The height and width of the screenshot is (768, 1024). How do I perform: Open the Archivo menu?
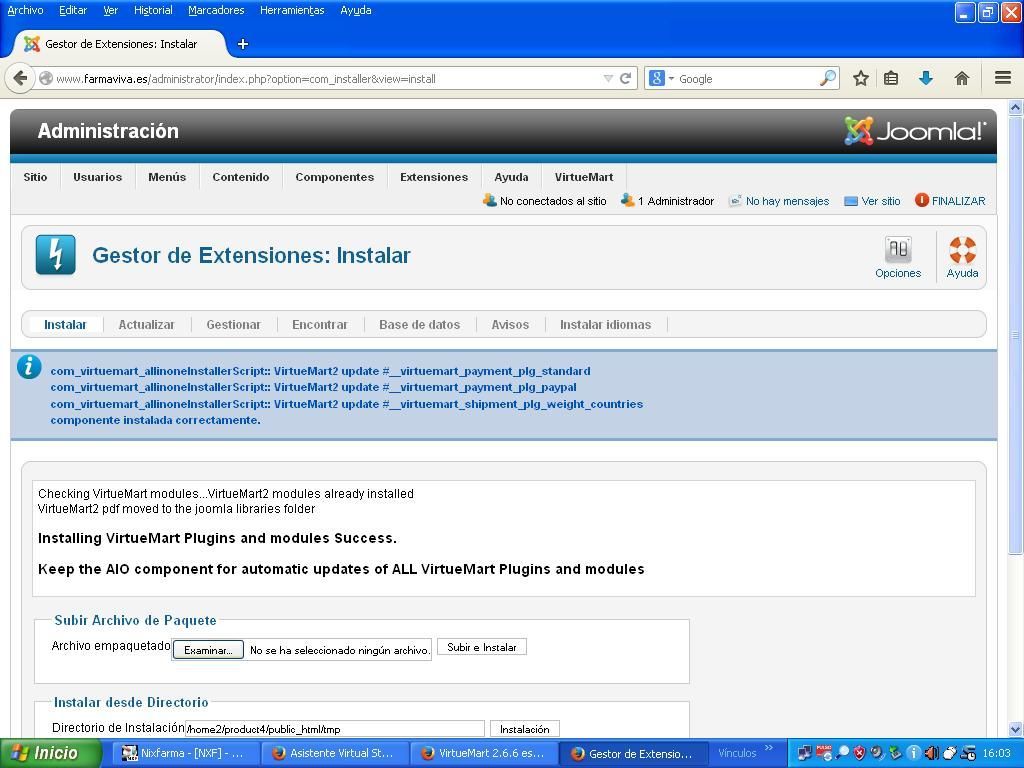coord(25,10)
